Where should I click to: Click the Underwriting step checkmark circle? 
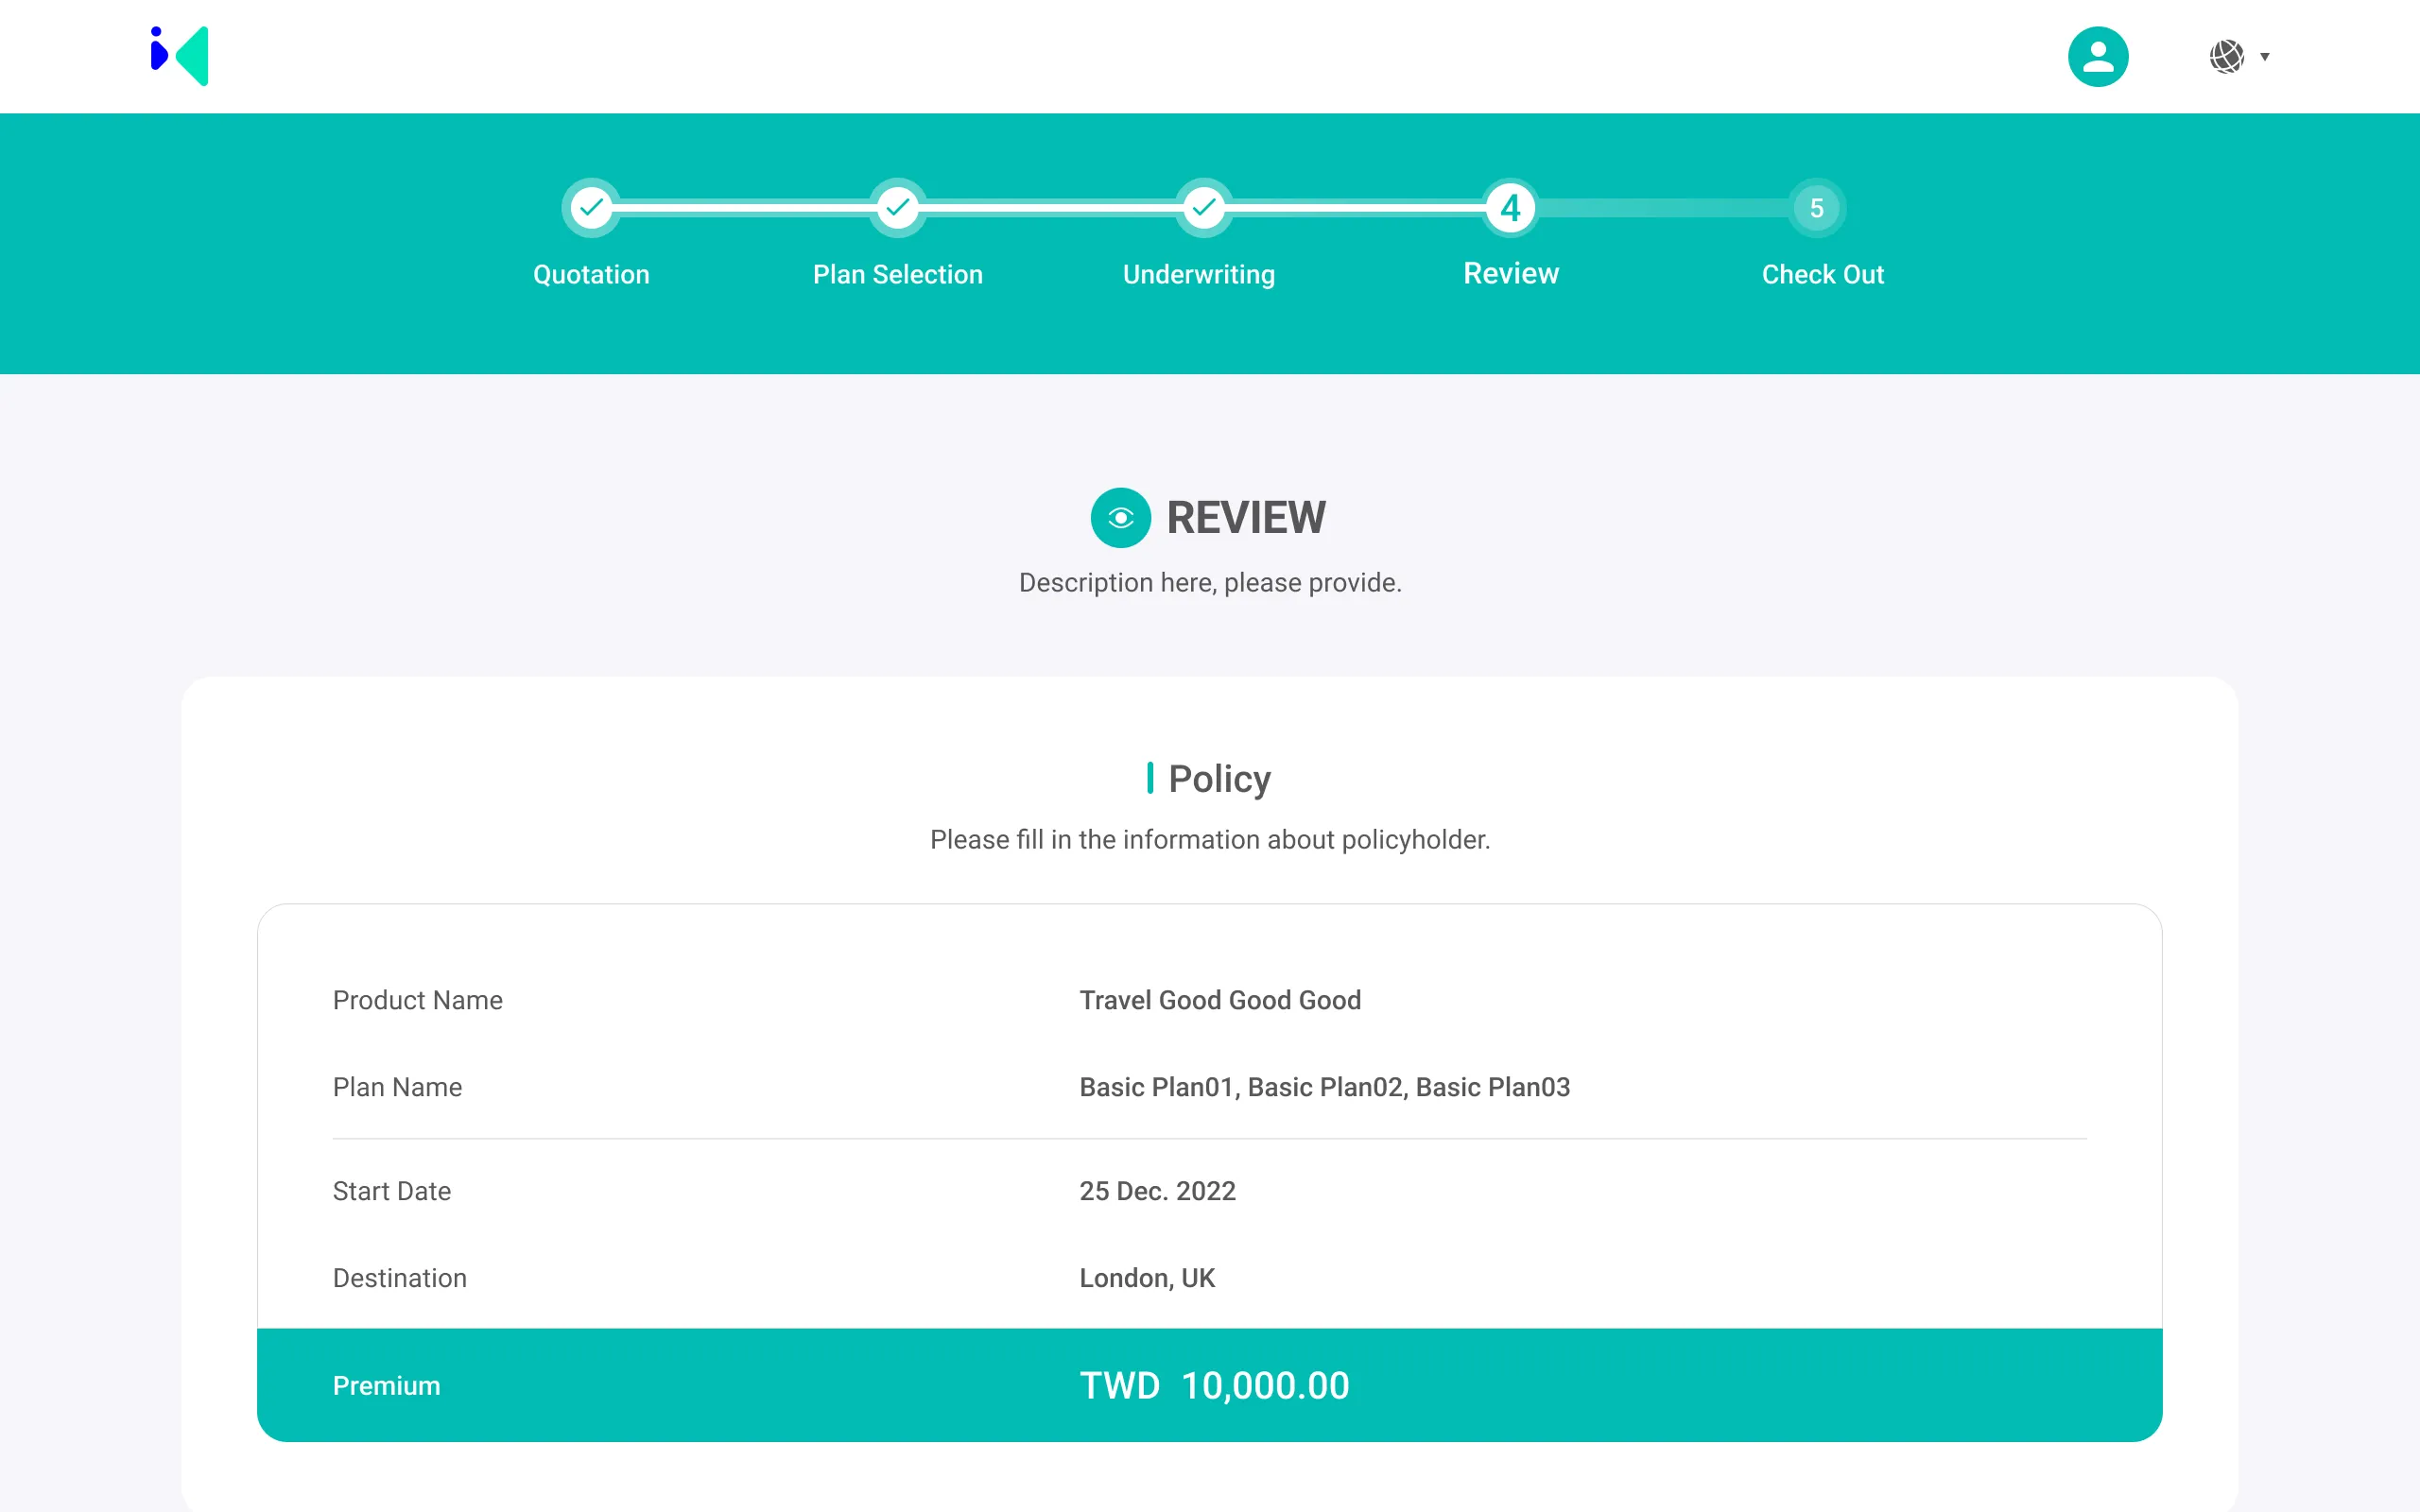pyautogui.click(x=1203, y=208)
